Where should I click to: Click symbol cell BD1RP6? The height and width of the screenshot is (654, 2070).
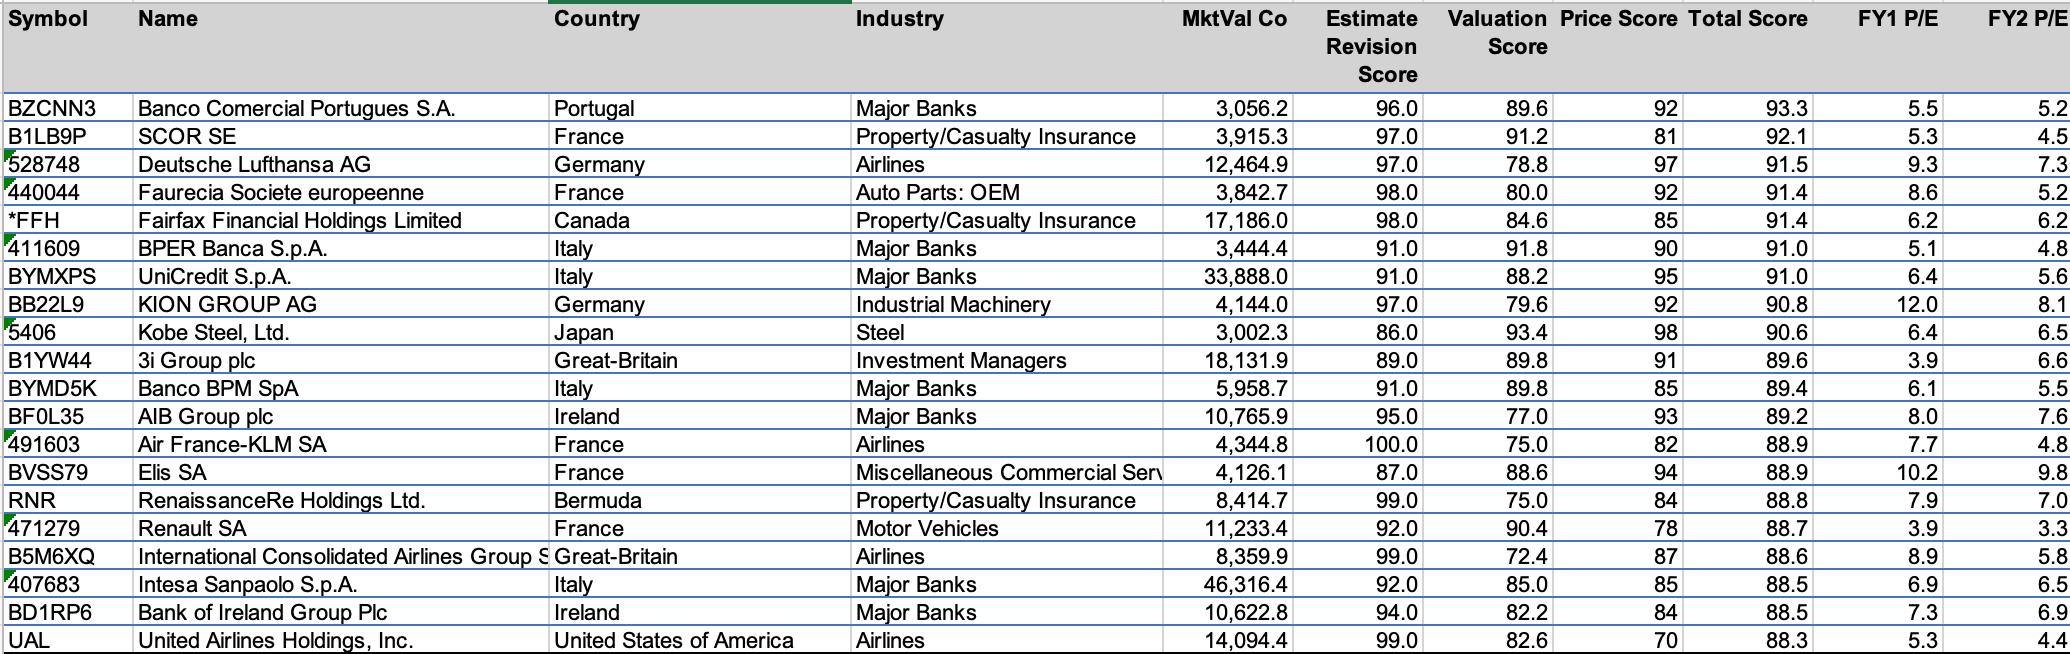coord(67,612)
